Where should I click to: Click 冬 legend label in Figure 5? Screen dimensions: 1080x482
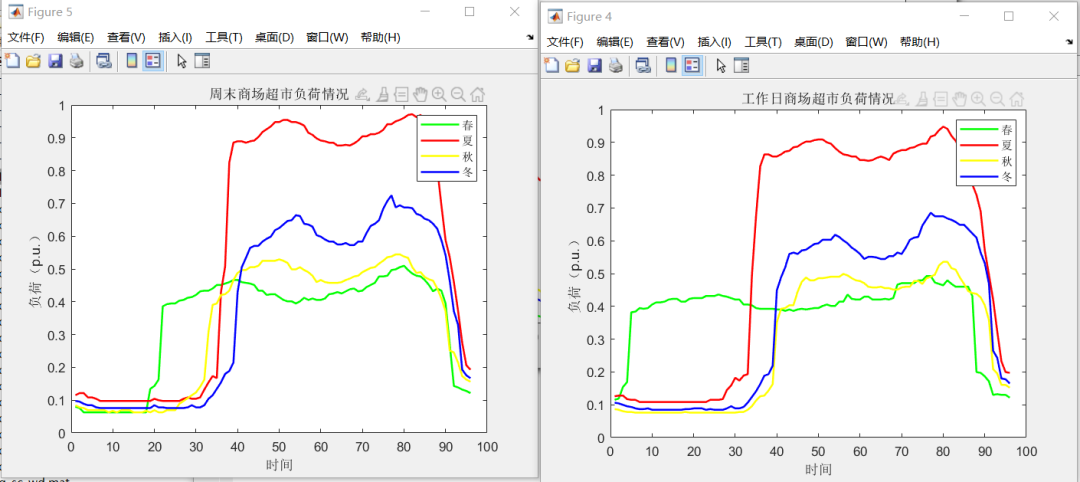[x=469, y=173]
